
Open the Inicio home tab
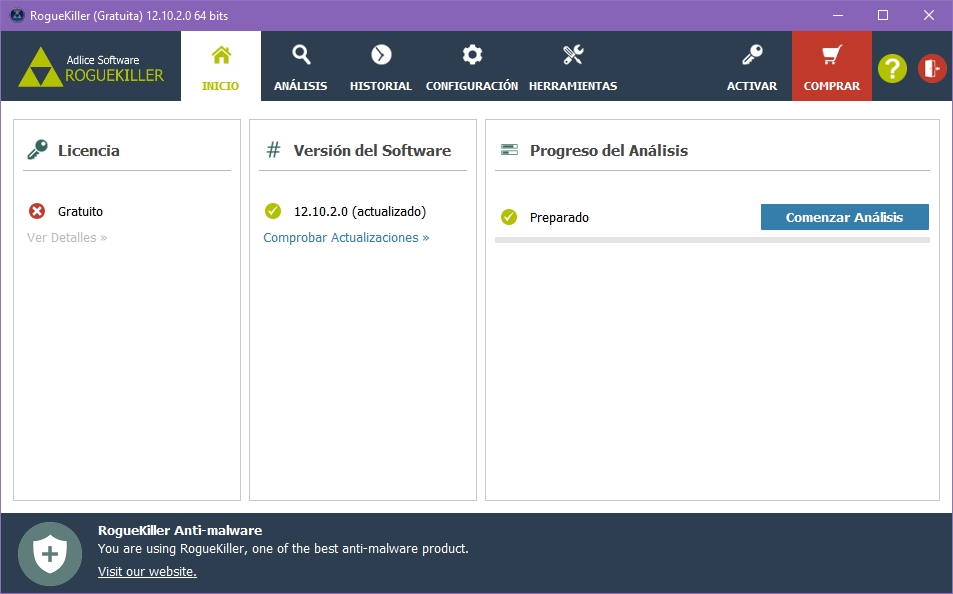[x=221, y=66]
